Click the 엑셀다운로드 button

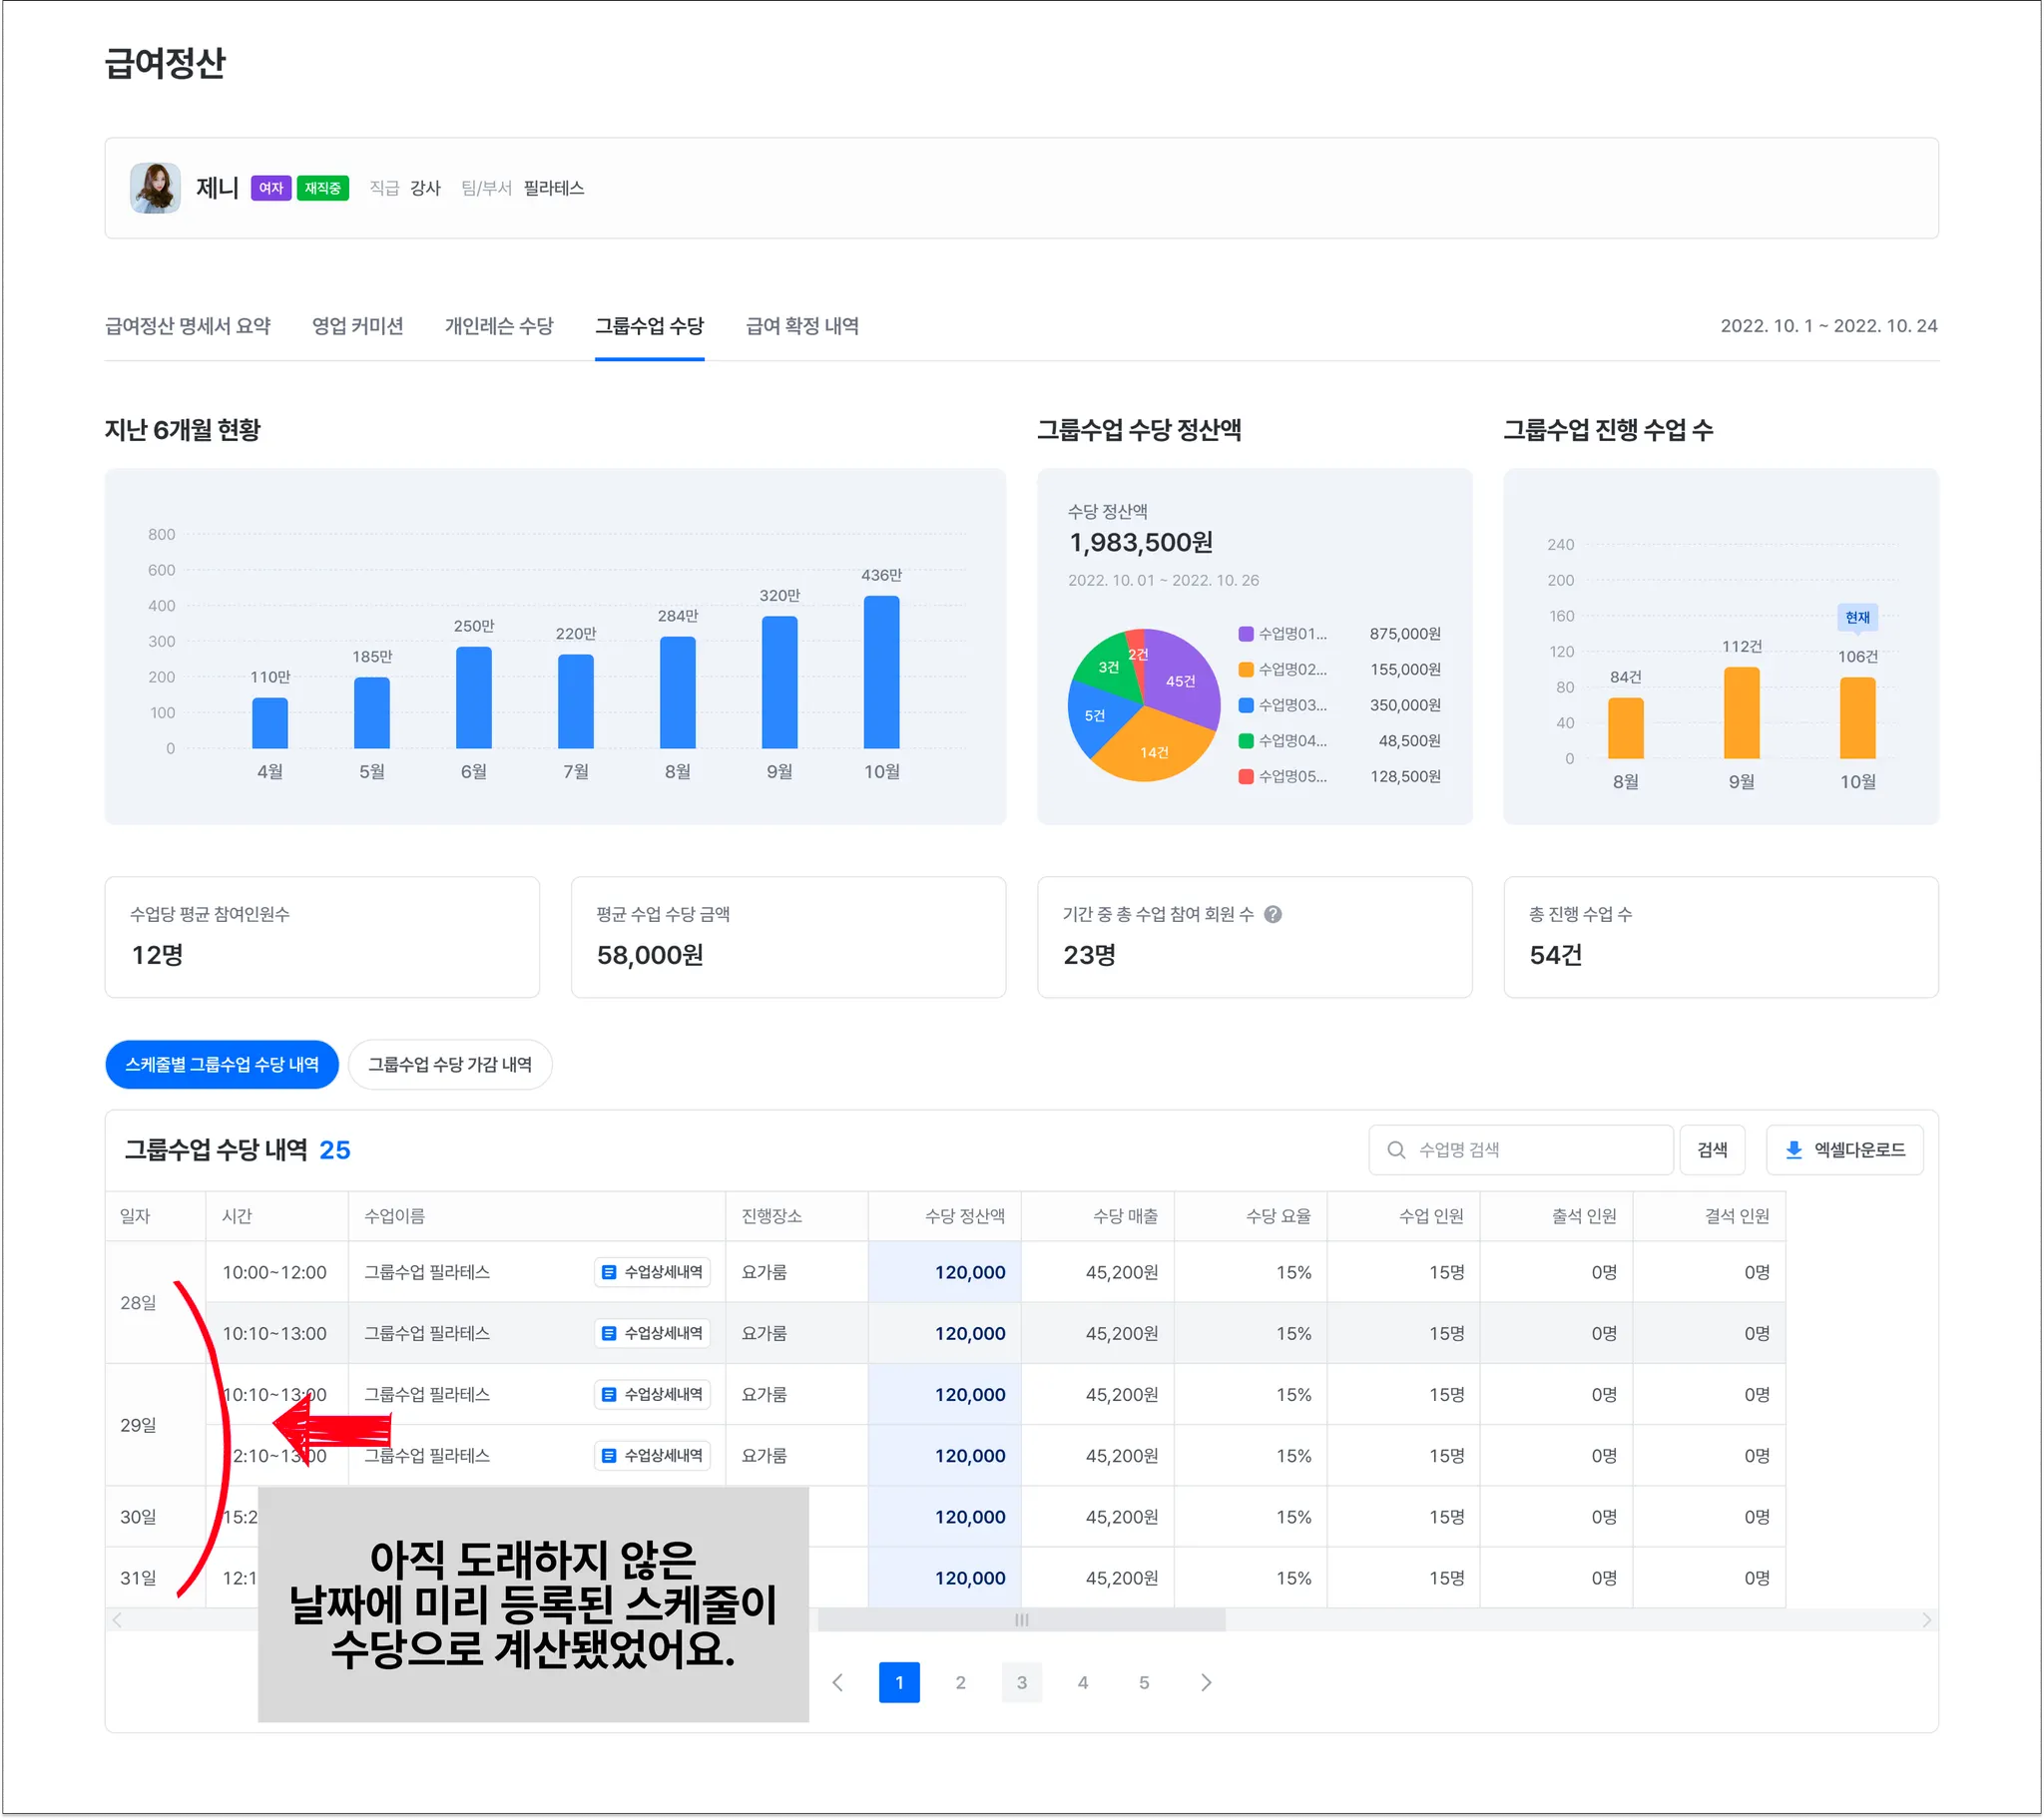[1844, 1150]
